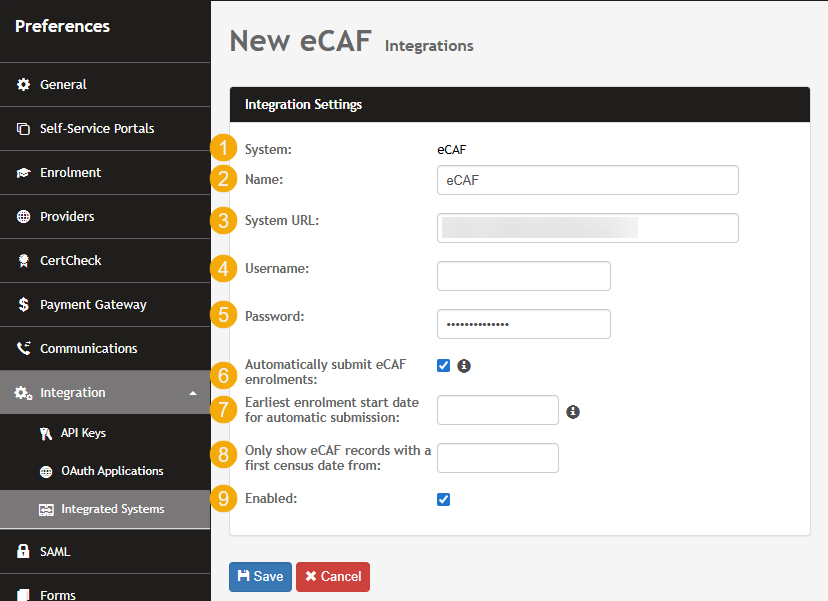Click the Enrolment graduation cap icon
Viewport: 828px width, 601px height.
24,173
